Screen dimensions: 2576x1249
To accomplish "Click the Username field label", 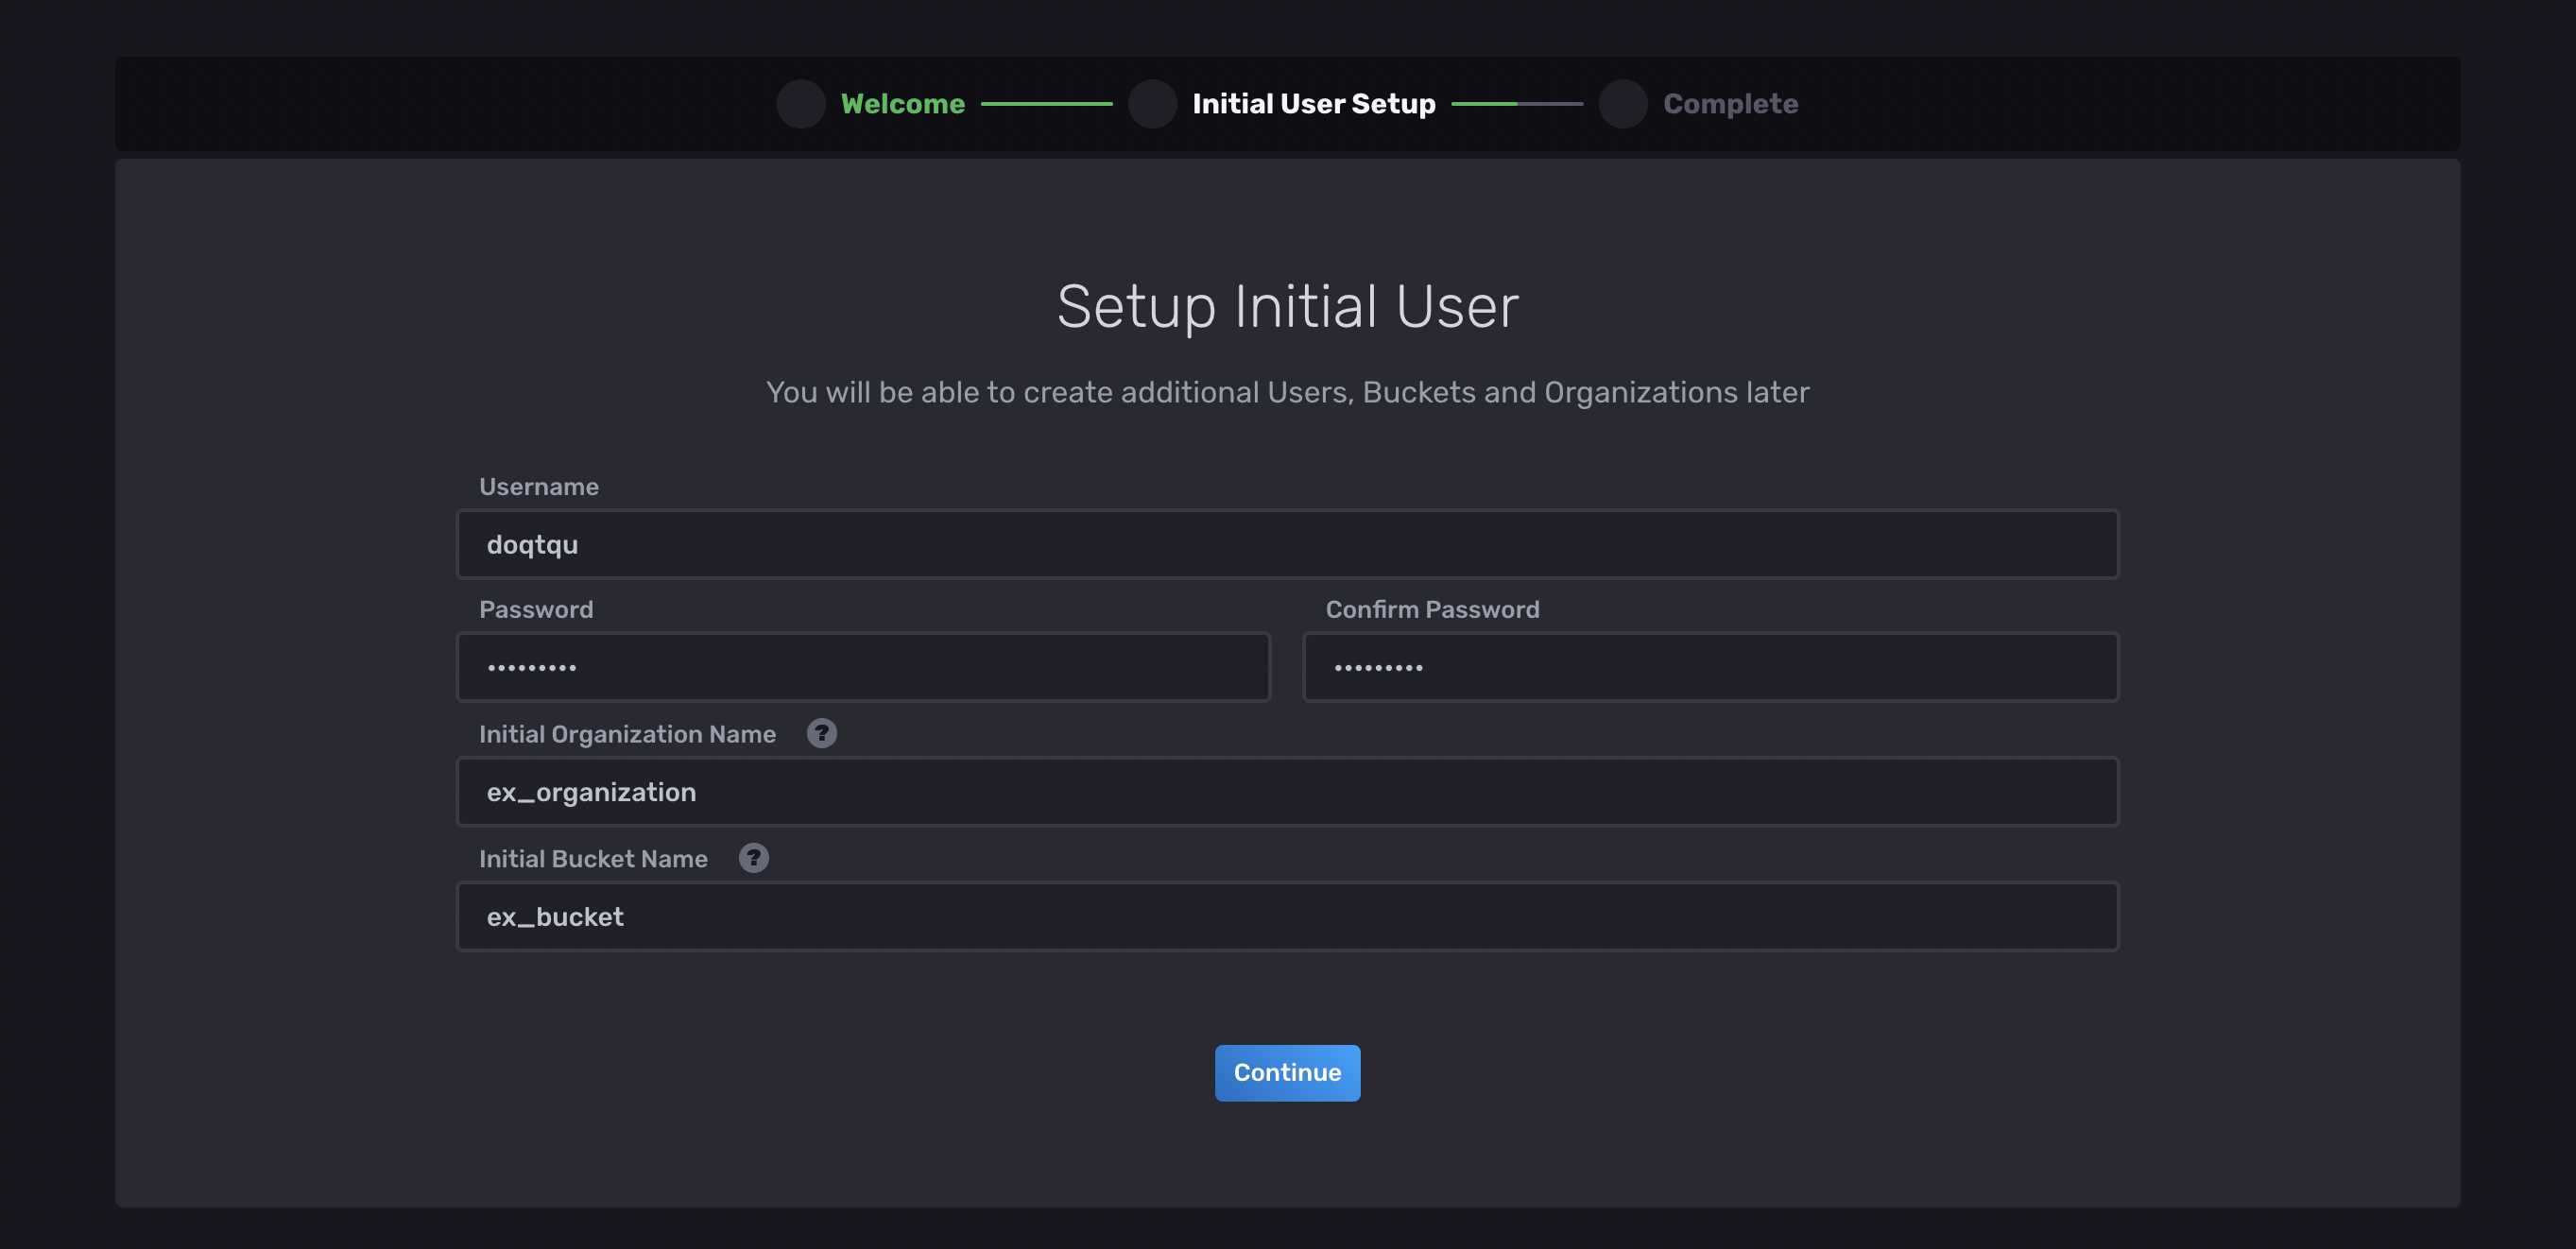I will tap(538, 487).
